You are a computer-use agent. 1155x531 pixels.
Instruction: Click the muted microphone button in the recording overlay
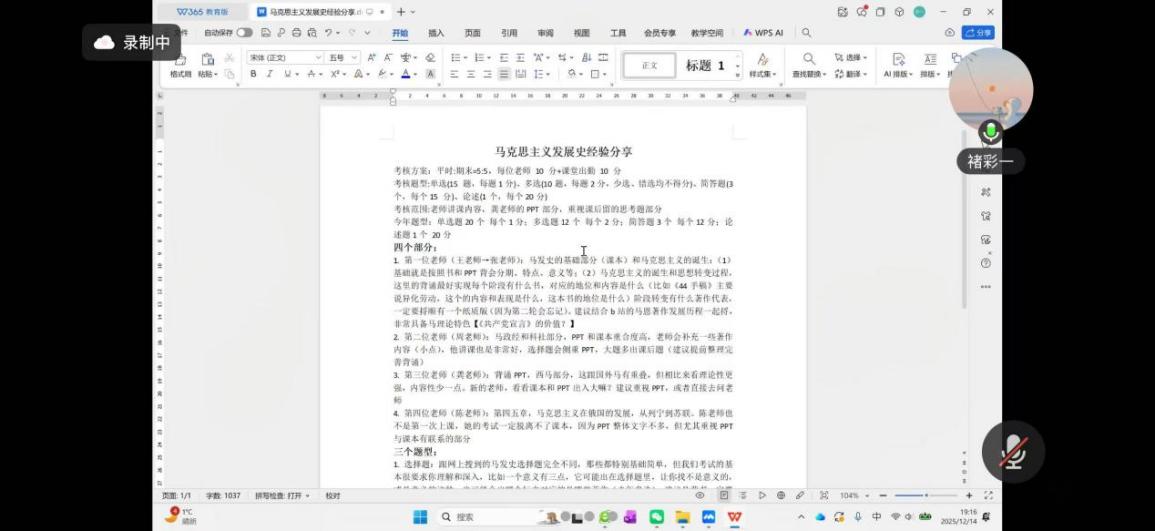[x=1012, y=452]
